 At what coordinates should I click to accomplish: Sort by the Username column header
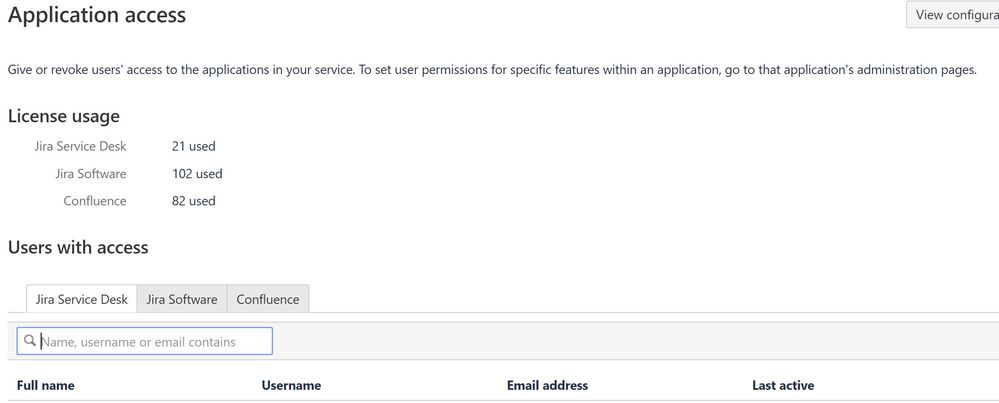pos(291,385)
